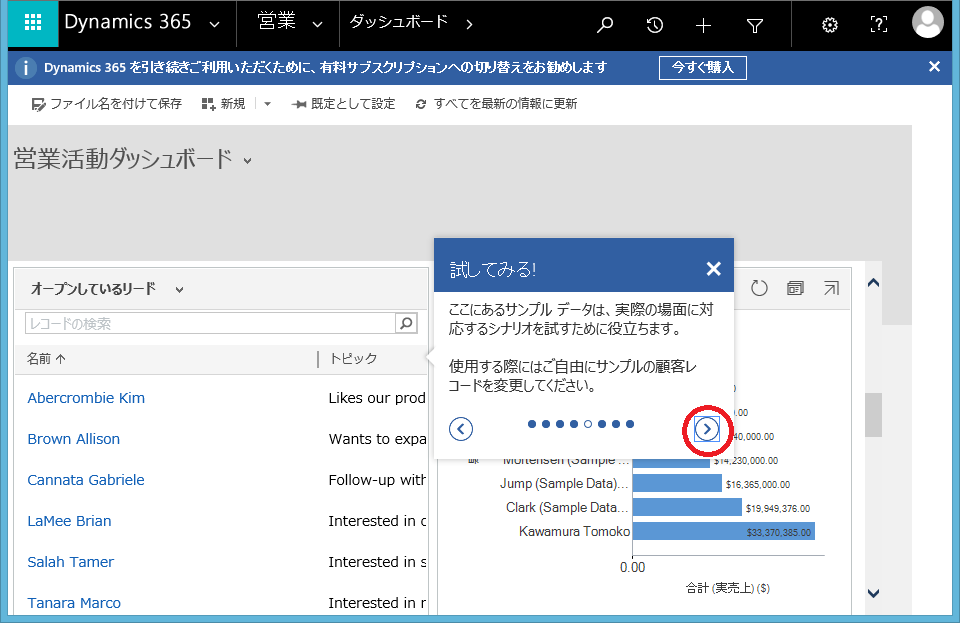Select the first page dot in popup
The height and width of the screenshot is (623, 960).
(531, 424)
